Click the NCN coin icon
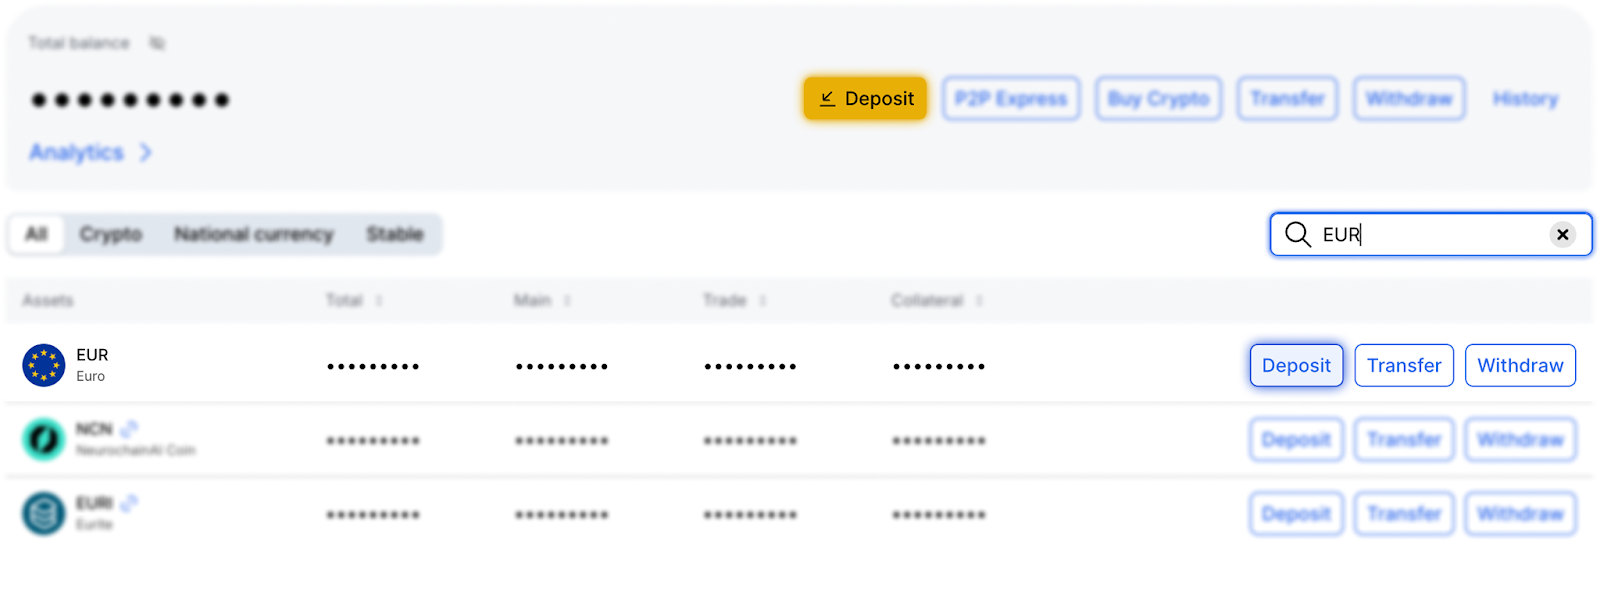 (44, 439)
